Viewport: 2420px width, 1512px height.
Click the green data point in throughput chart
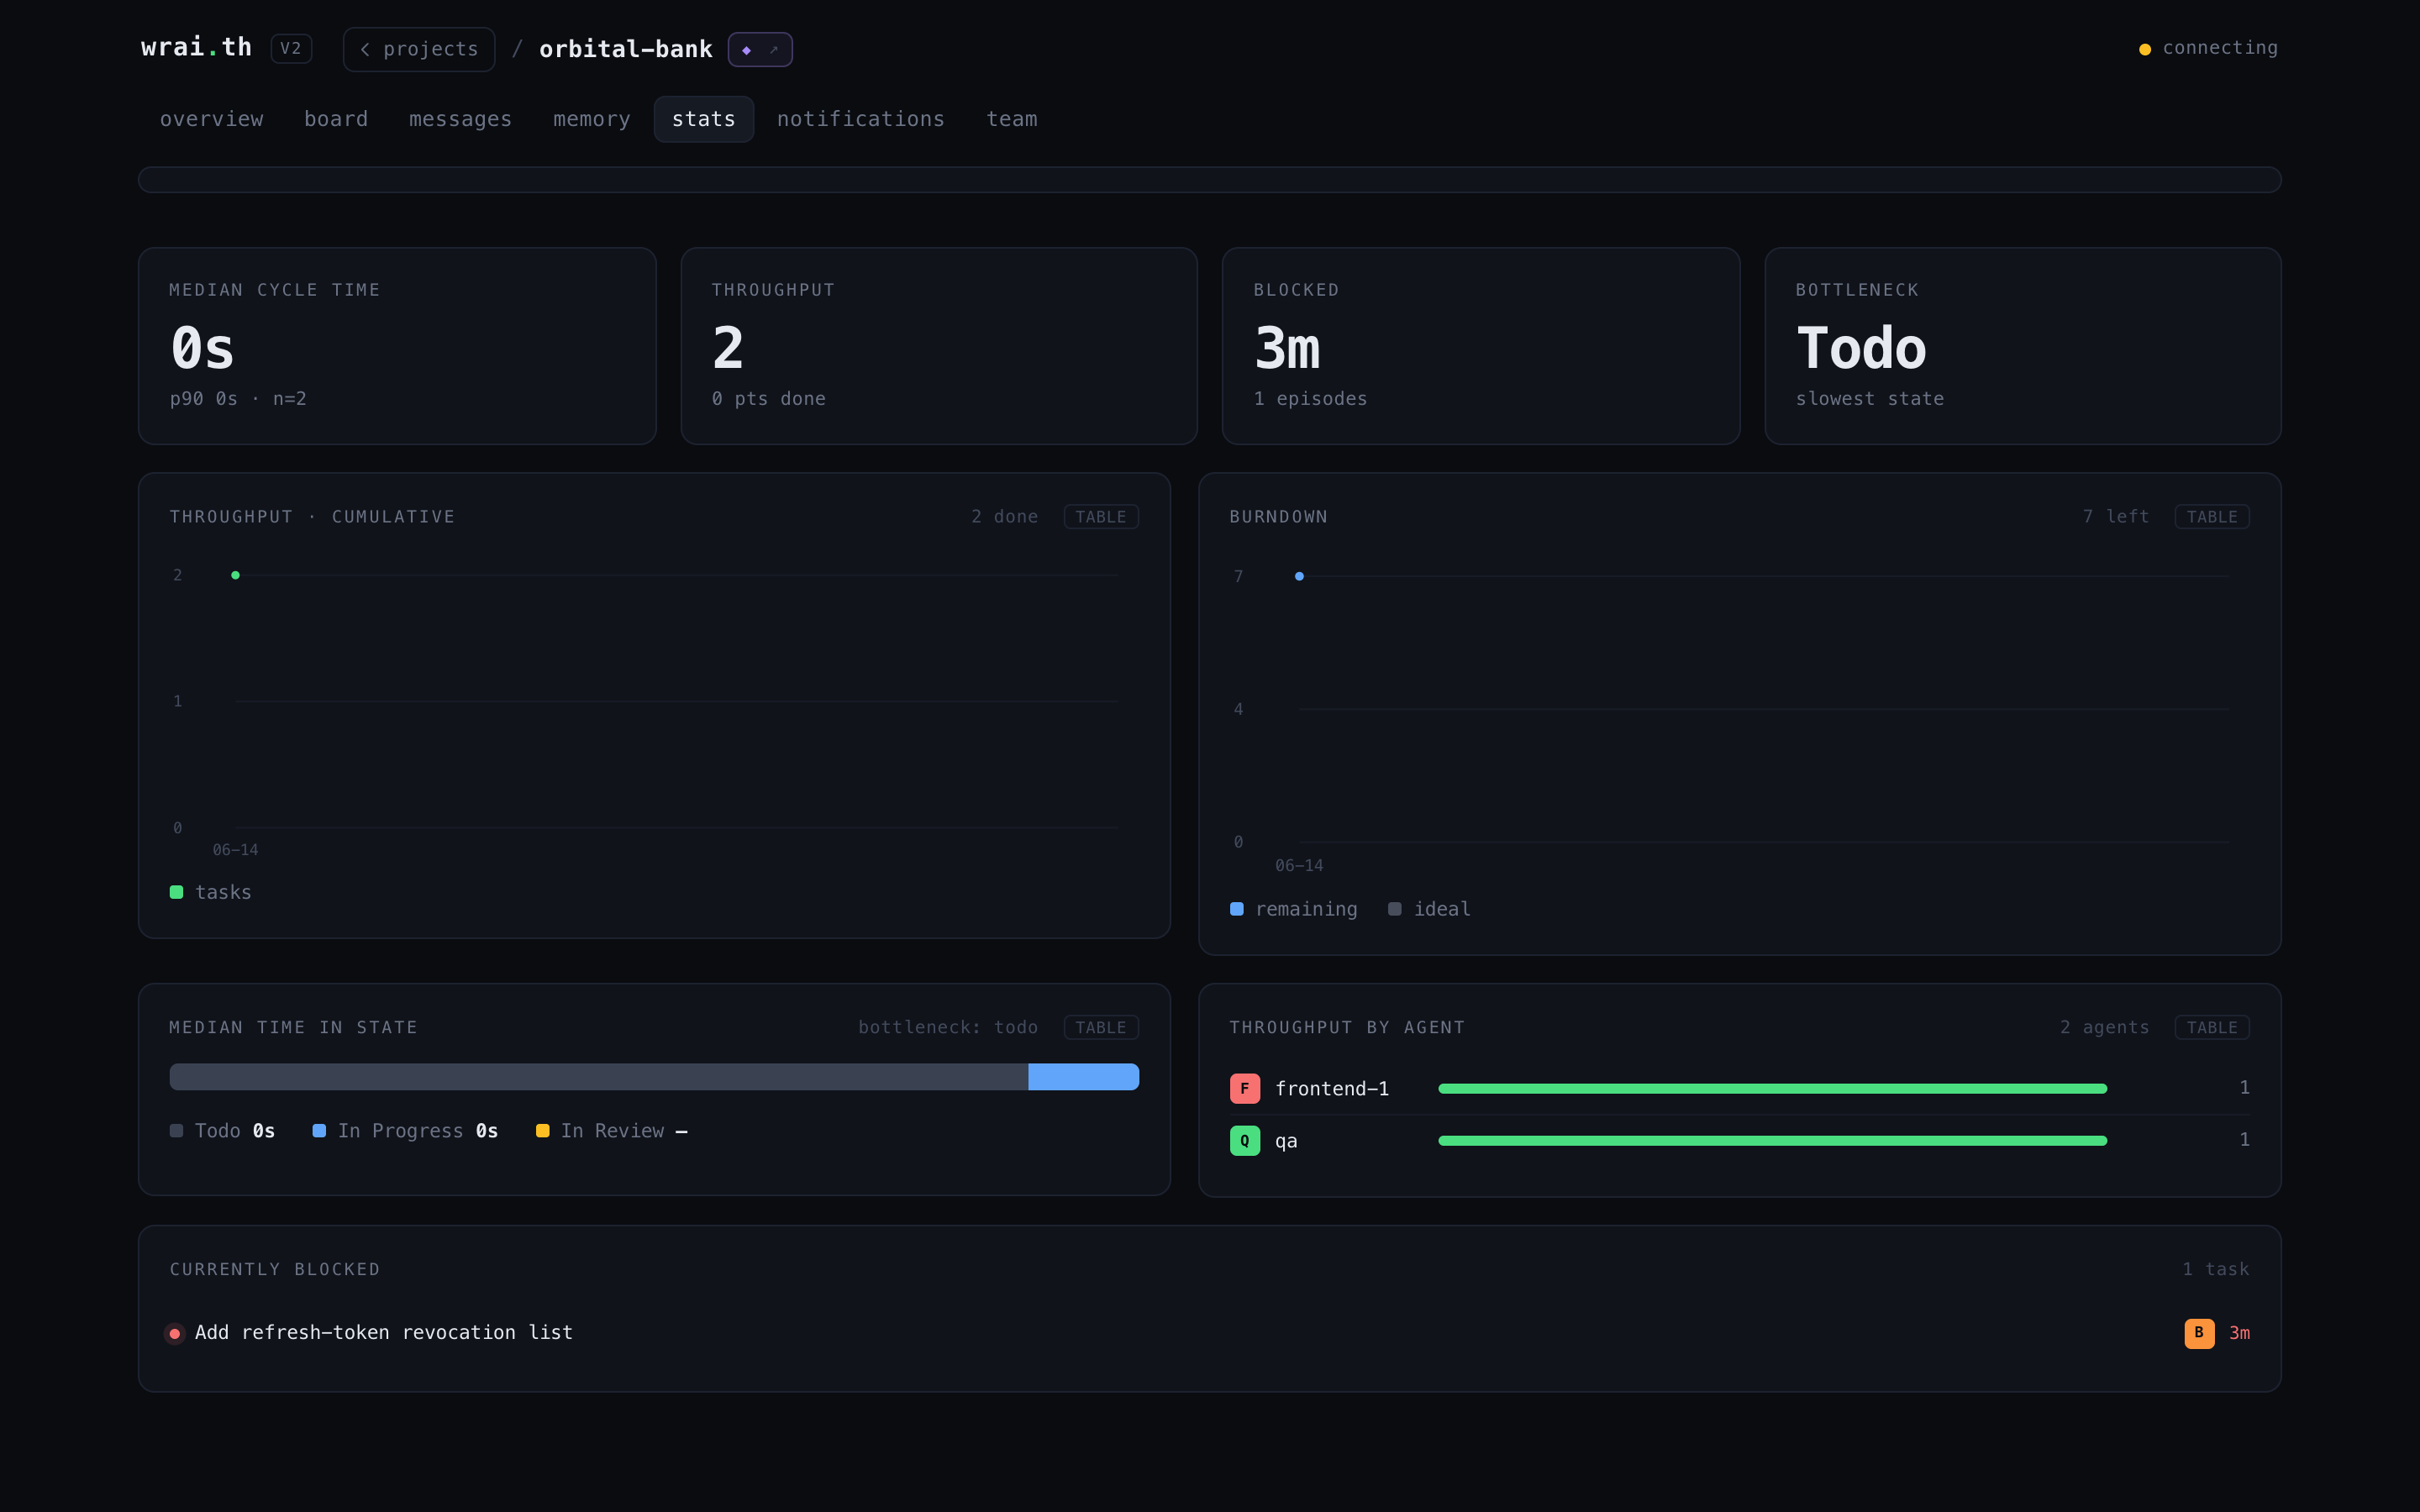(235, 575)
